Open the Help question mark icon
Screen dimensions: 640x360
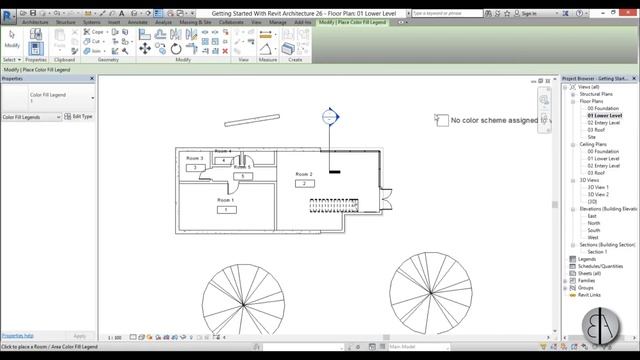click(x=579, y=13)
